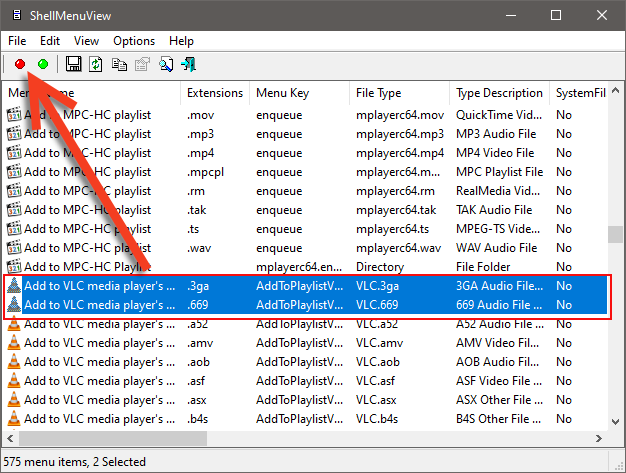Open the Options menu
Viewport: 626px width, 473px height.
(x=134, y=41)
